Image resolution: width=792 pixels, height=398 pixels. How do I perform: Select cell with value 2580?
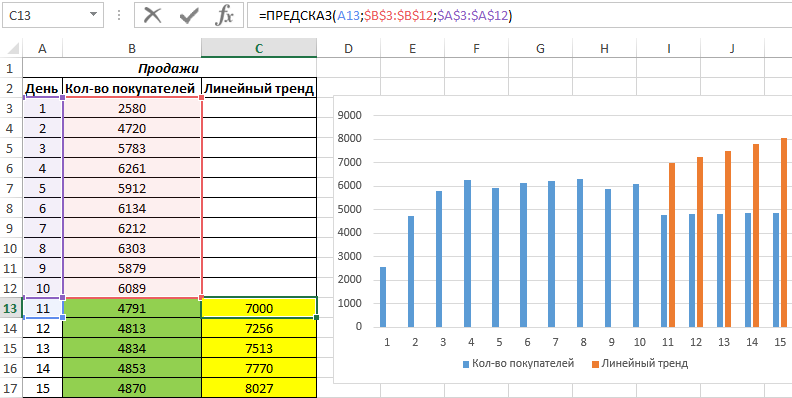tap(132, 108)
